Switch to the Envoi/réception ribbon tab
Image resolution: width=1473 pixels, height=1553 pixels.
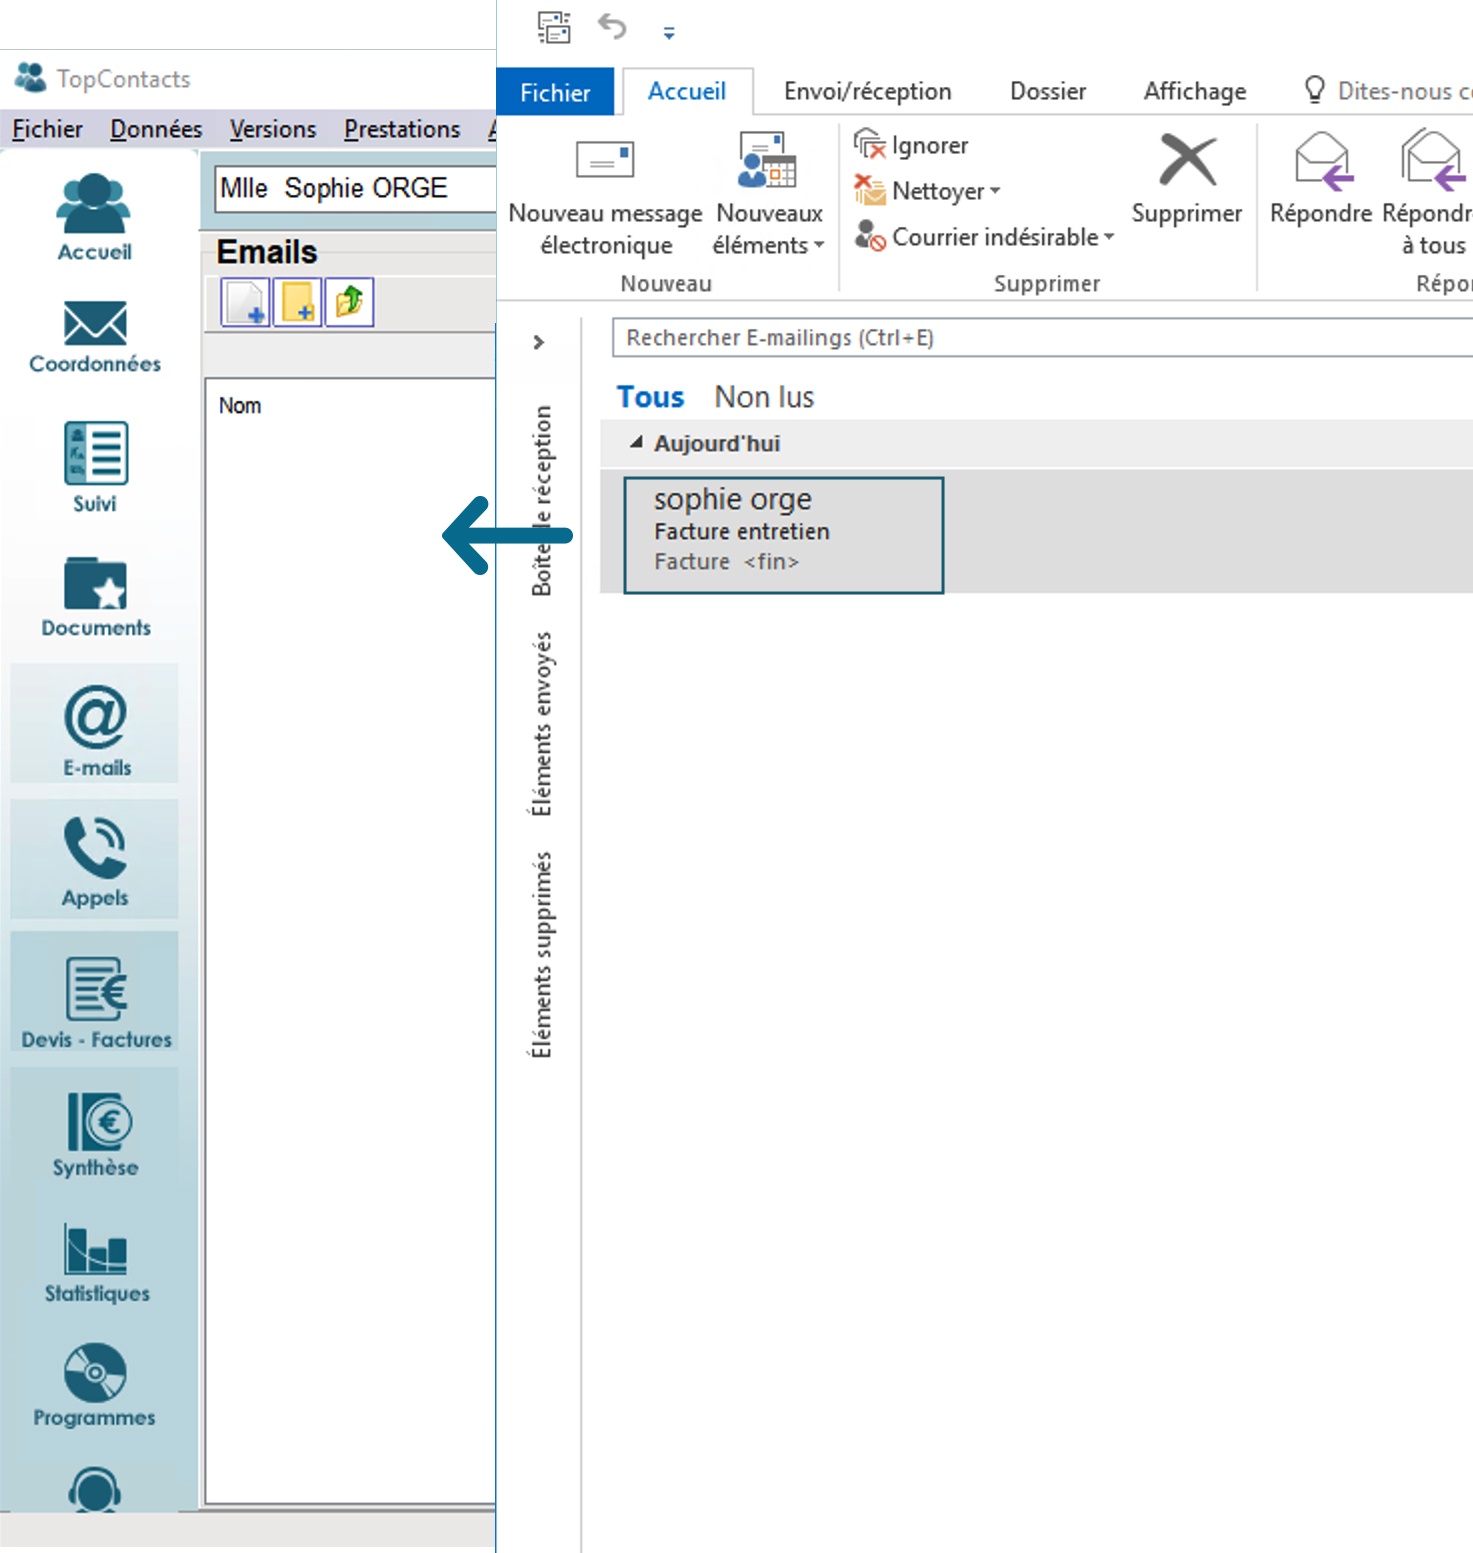867,92
